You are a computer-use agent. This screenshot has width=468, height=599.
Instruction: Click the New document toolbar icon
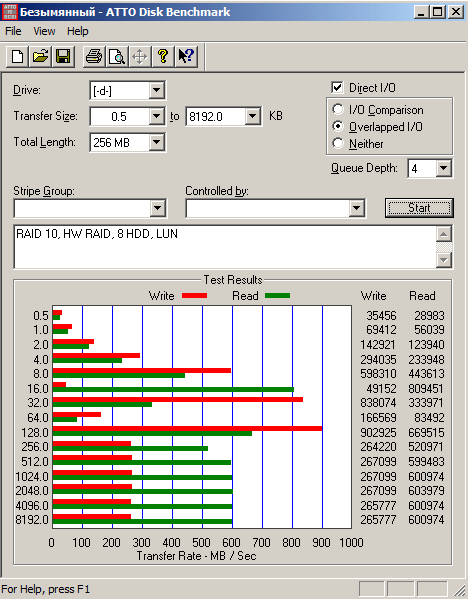click(x=17, y=57)
